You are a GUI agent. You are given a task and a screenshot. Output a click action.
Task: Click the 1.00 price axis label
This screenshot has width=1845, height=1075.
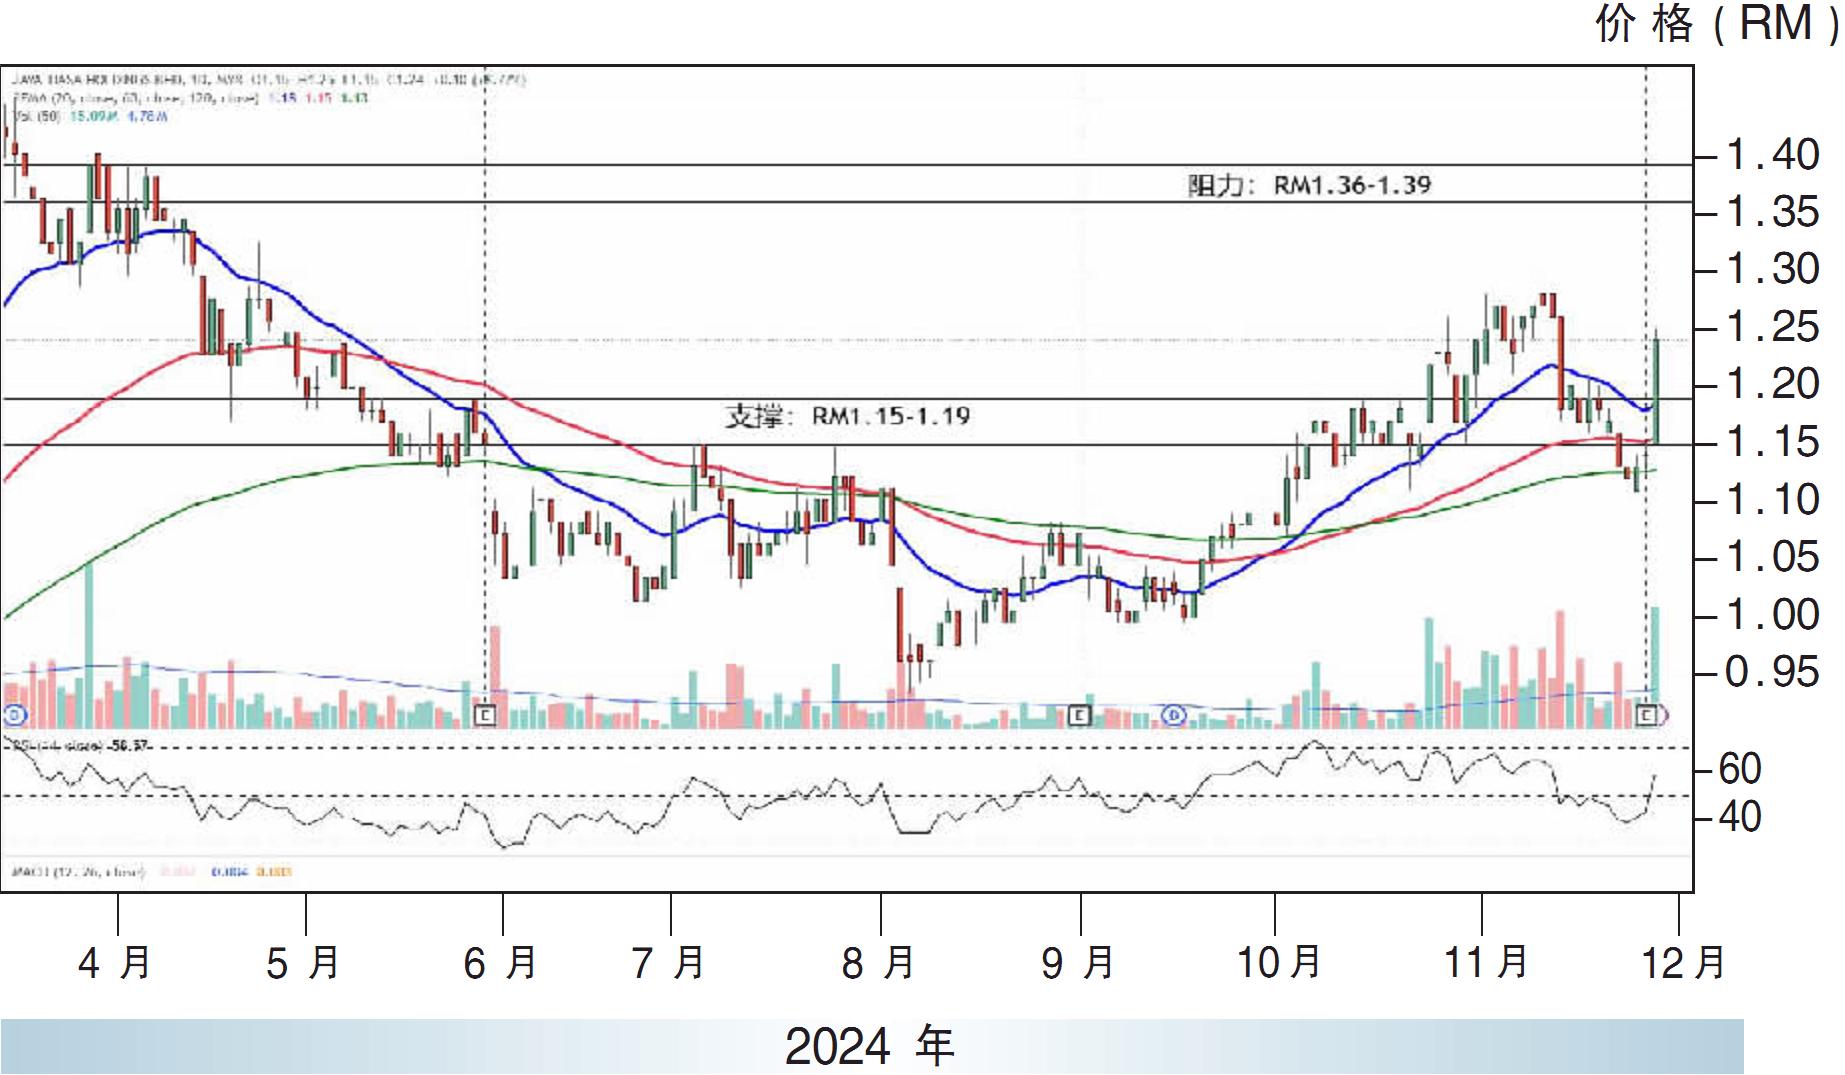pos(1773,614)
